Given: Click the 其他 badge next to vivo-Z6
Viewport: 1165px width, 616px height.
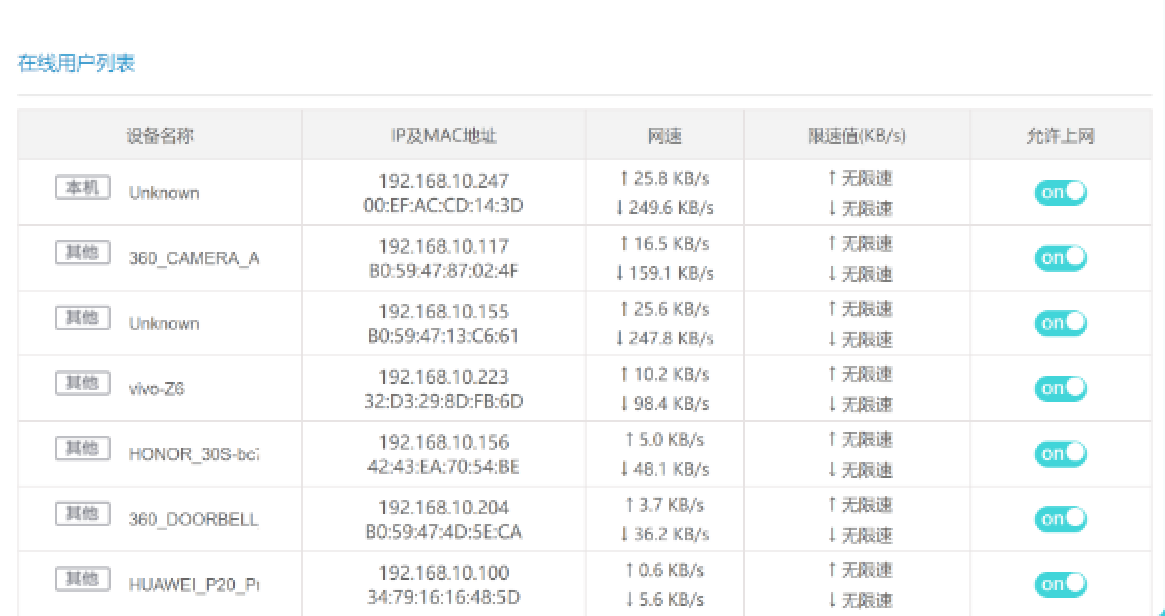Looking at the screenshot, I should 82,382.
